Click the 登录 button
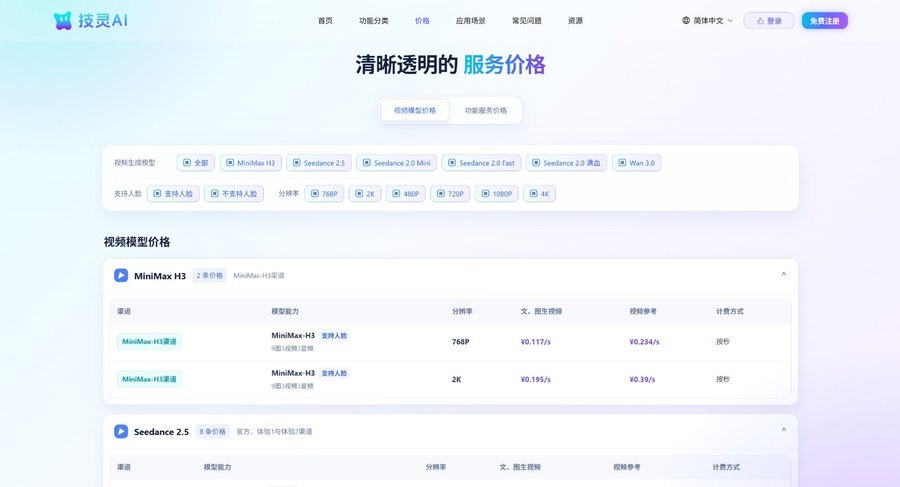The image size is (900, 487). [x=769, y=21]
